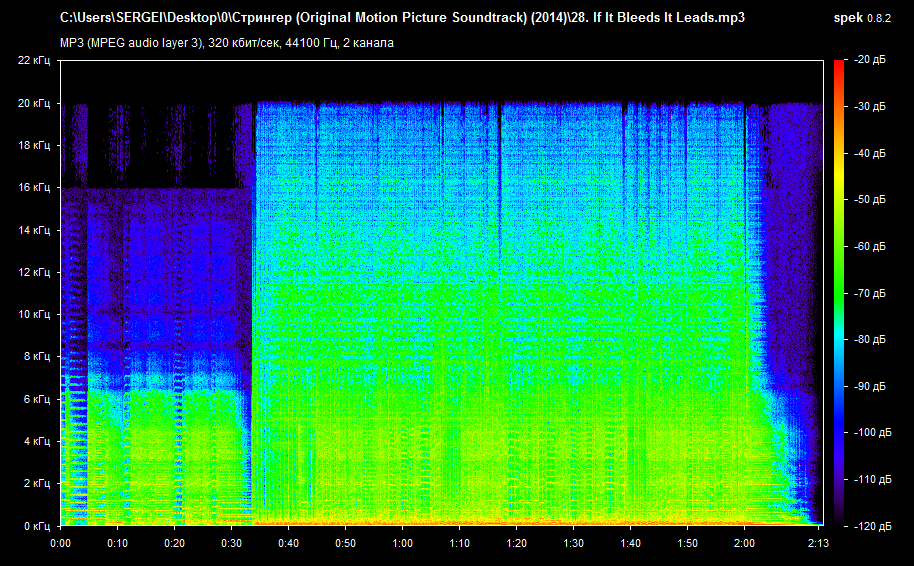
Task: Click the 2:13 end time label
Action: point(817,543)
